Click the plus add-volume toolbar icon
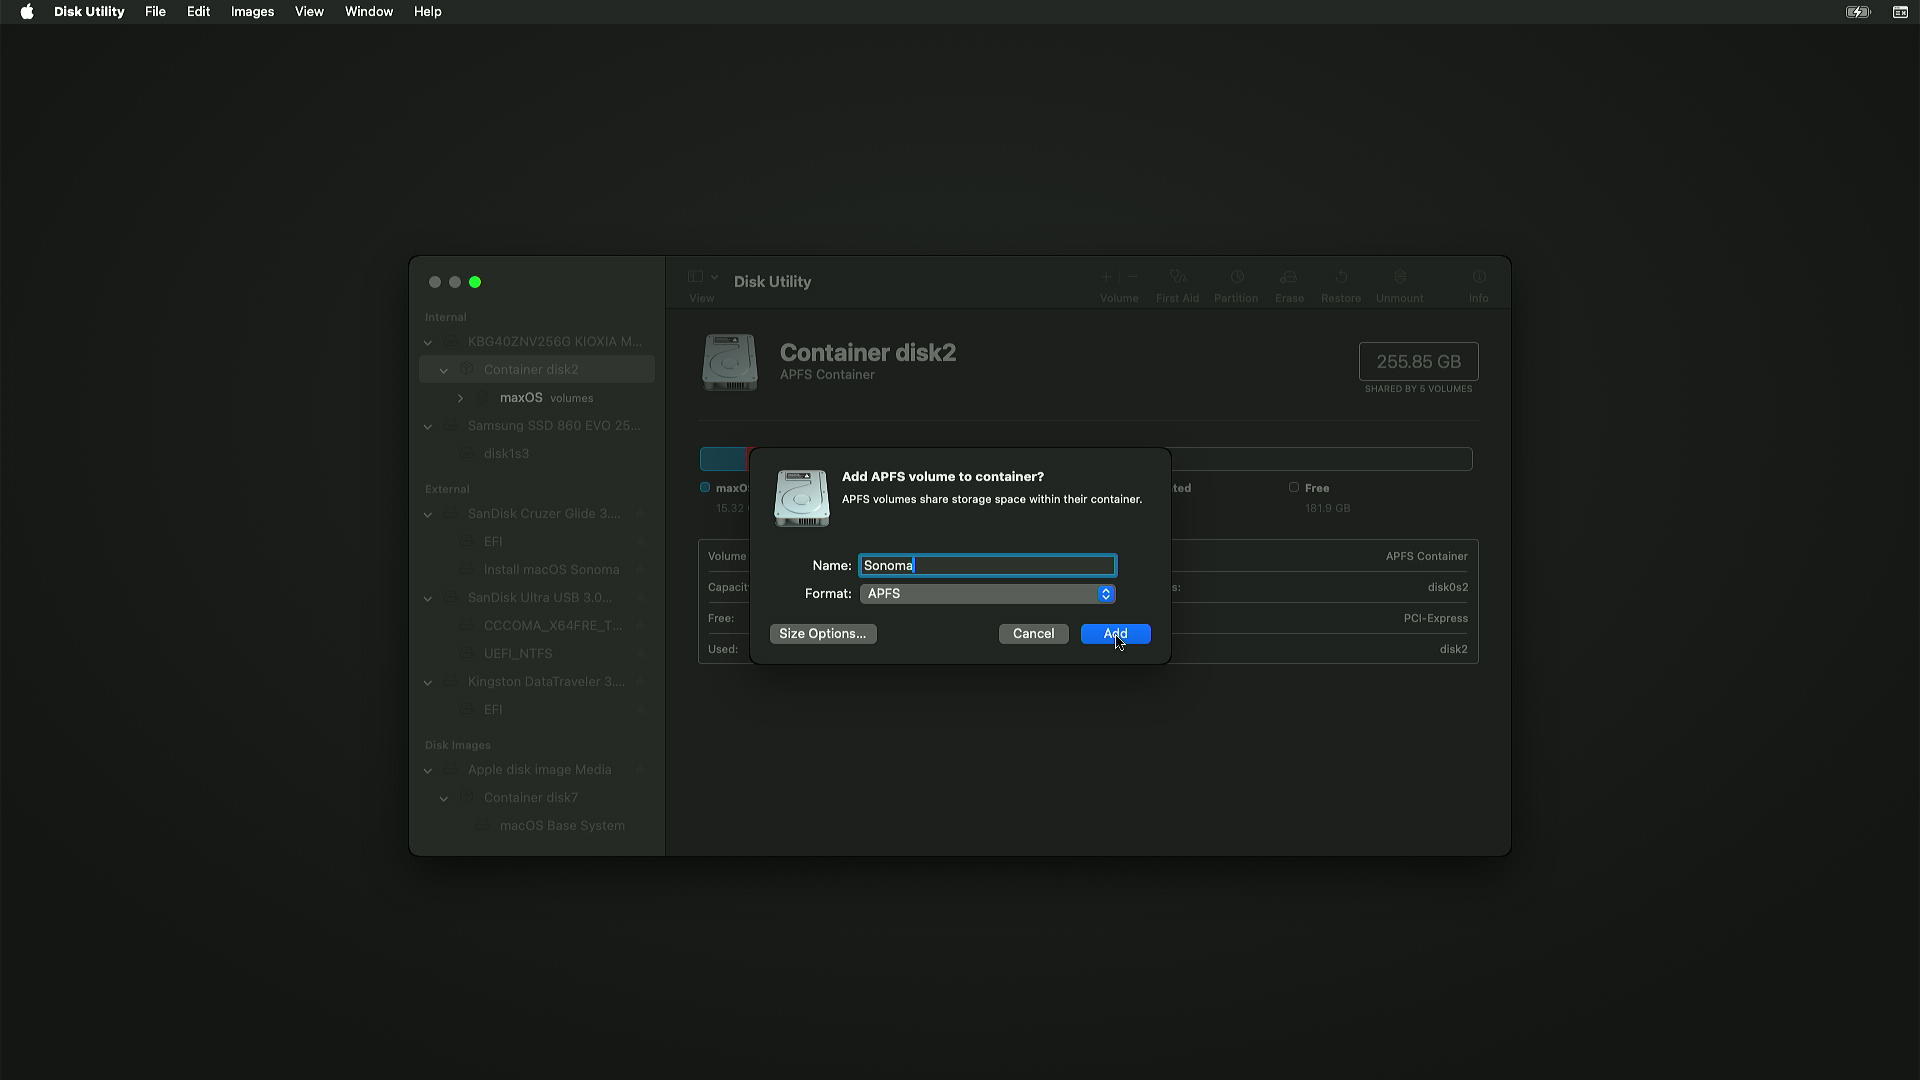The image size is (1920, 1080). coord(1106,277)
